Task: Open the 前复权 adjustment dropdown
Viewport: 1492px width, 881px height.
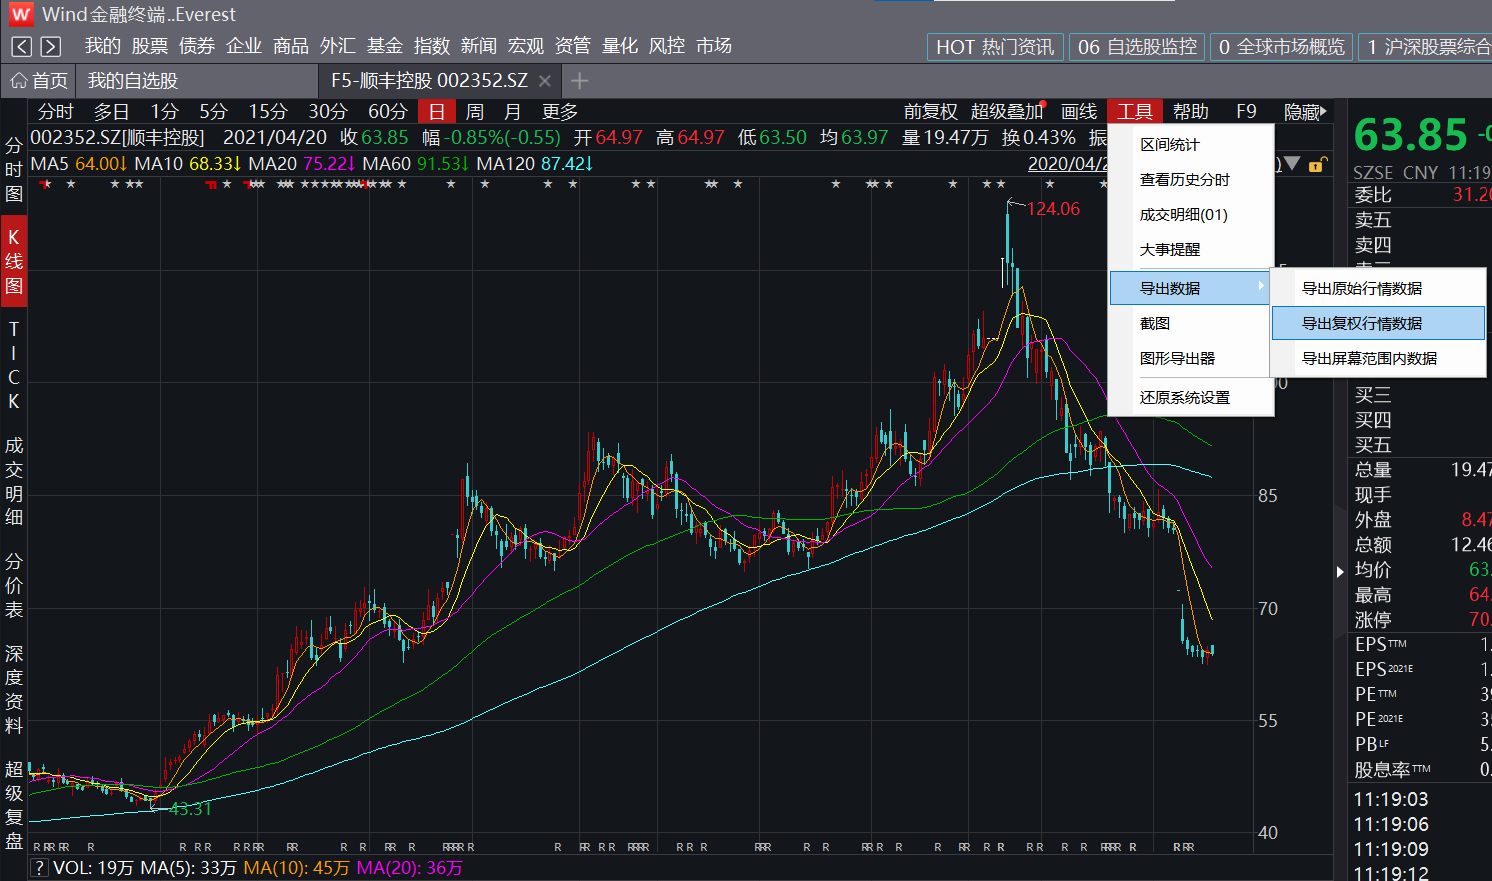Action: coord(930,112)
